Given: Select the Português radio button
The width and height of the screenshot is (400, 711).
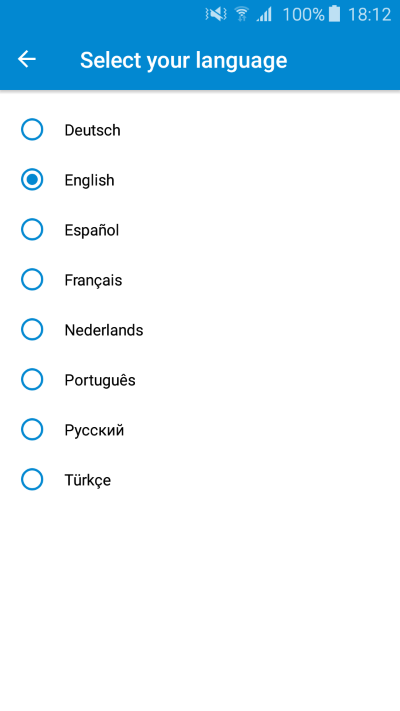Looking at the screenshot, I should [x=32, y=380].
